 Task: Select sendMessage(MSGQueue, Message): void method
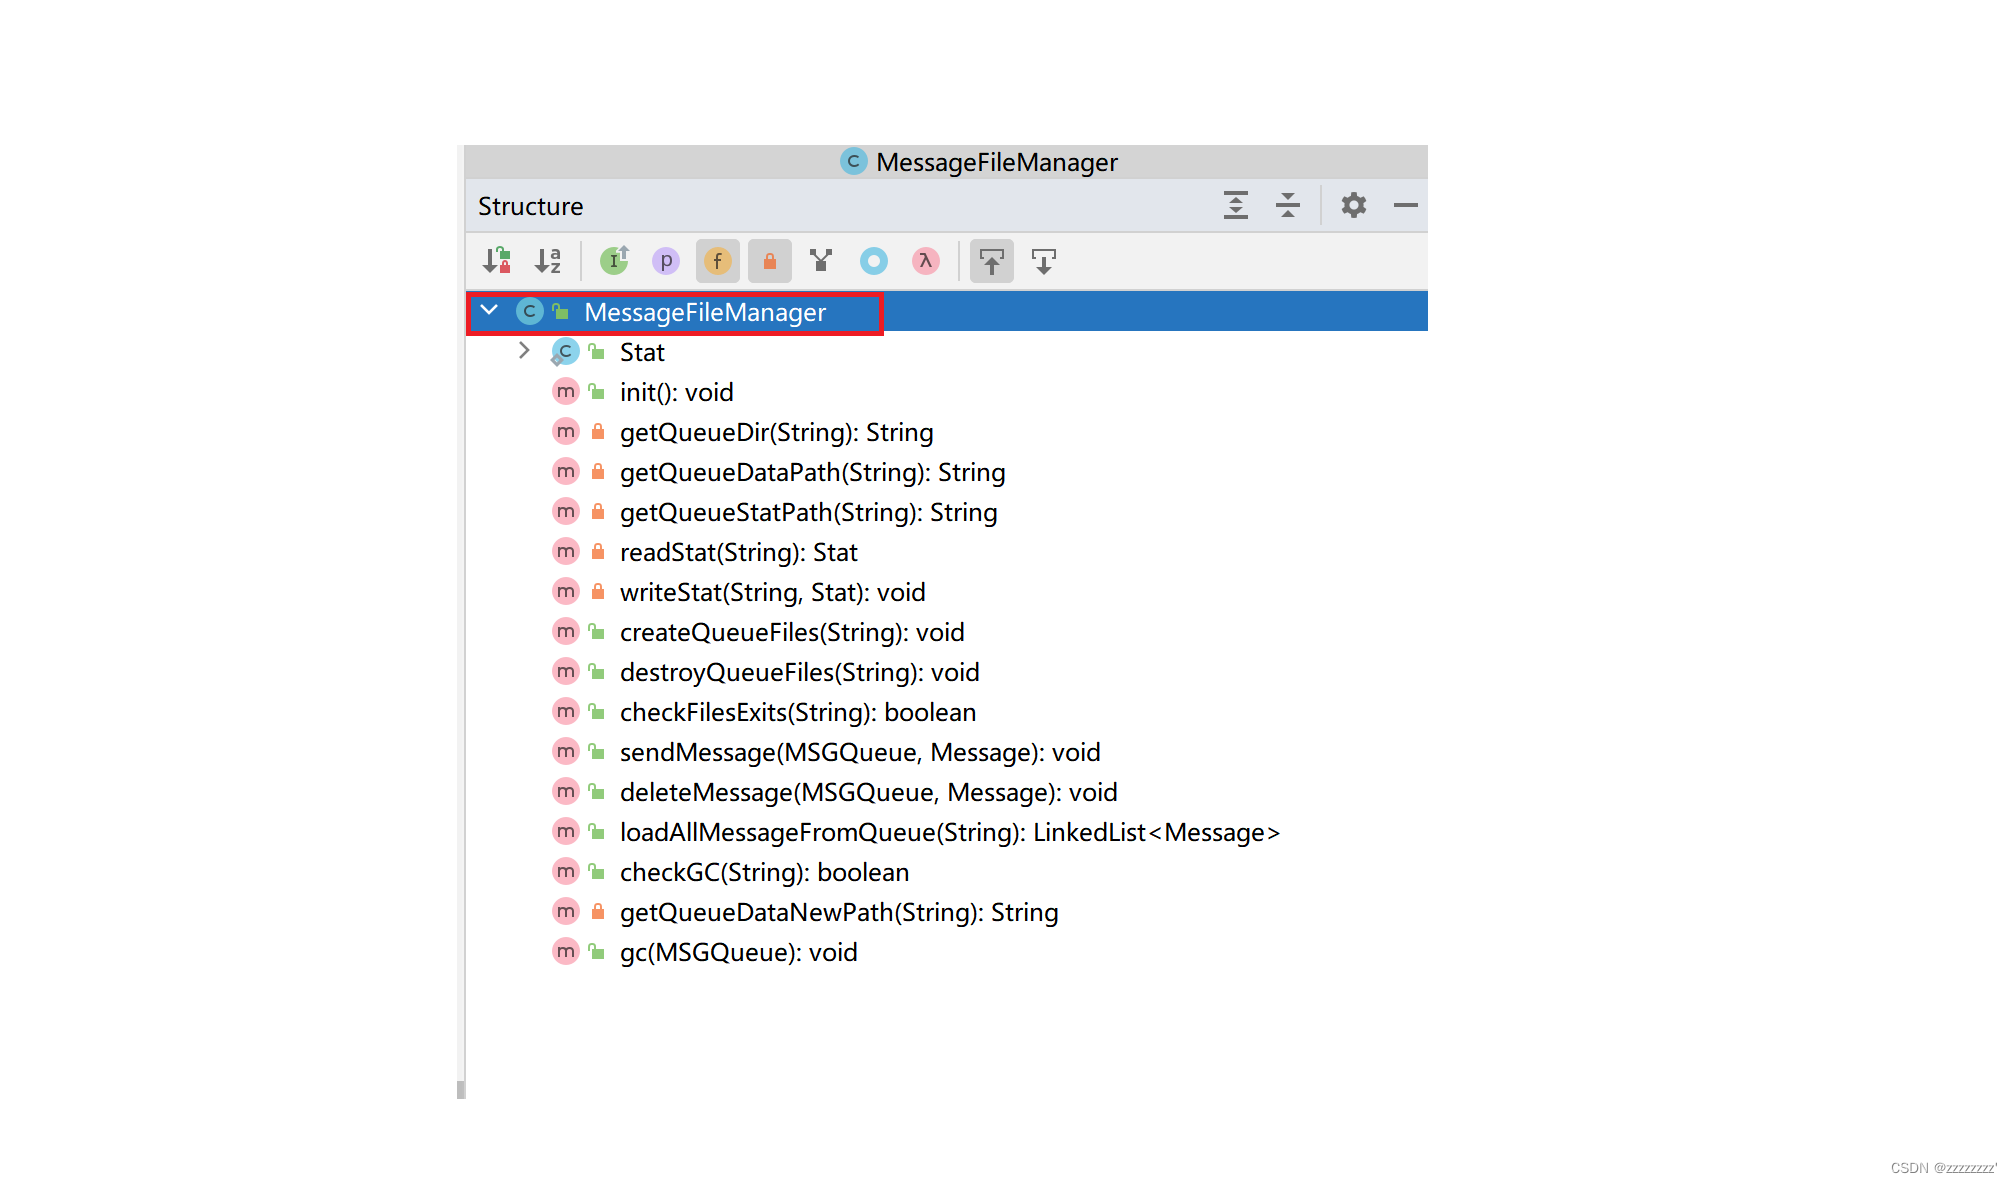(947, 752)
